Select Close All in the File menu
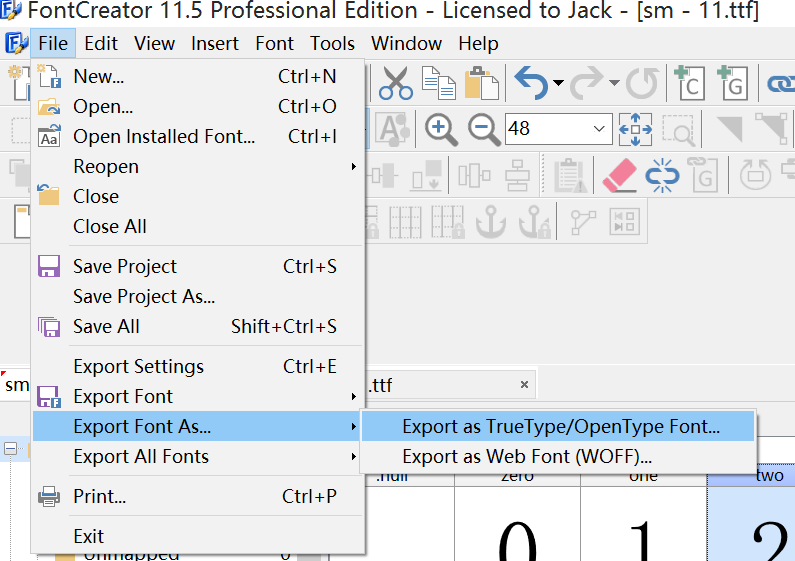Image resolution: width=795 pixels, height=561 pixels. click(x=198, y=226)
